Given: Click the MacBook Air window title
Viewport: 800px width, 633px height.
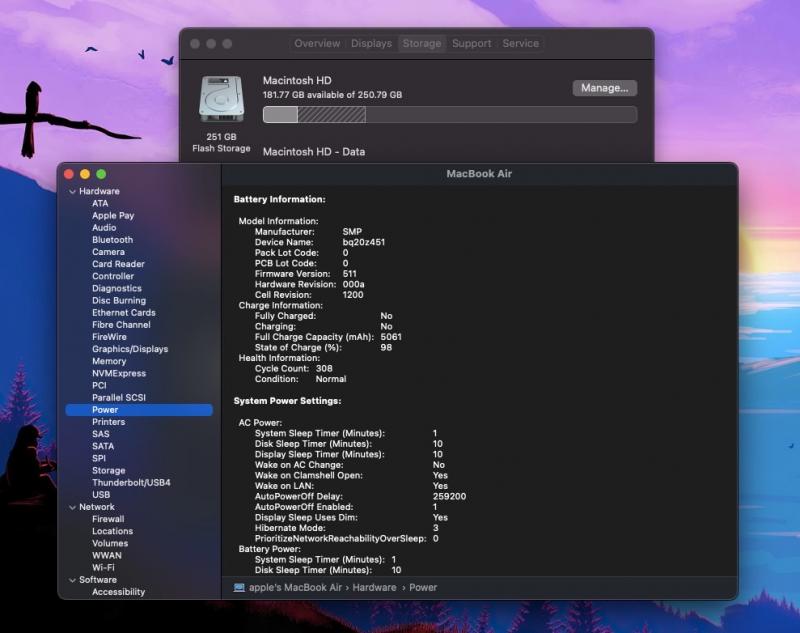Looking at the screenshot, I should pyautogui.click(x=479, y=174).
